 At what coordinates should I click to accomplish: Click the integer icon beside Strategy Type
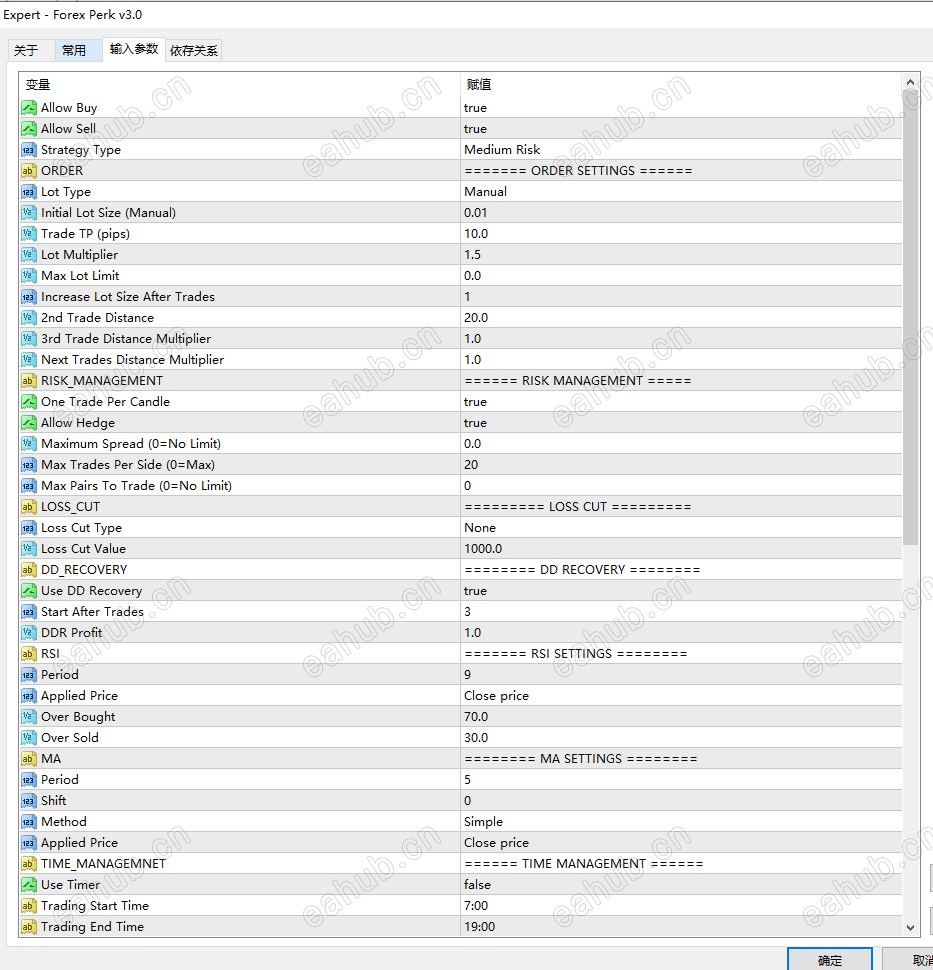28,150
